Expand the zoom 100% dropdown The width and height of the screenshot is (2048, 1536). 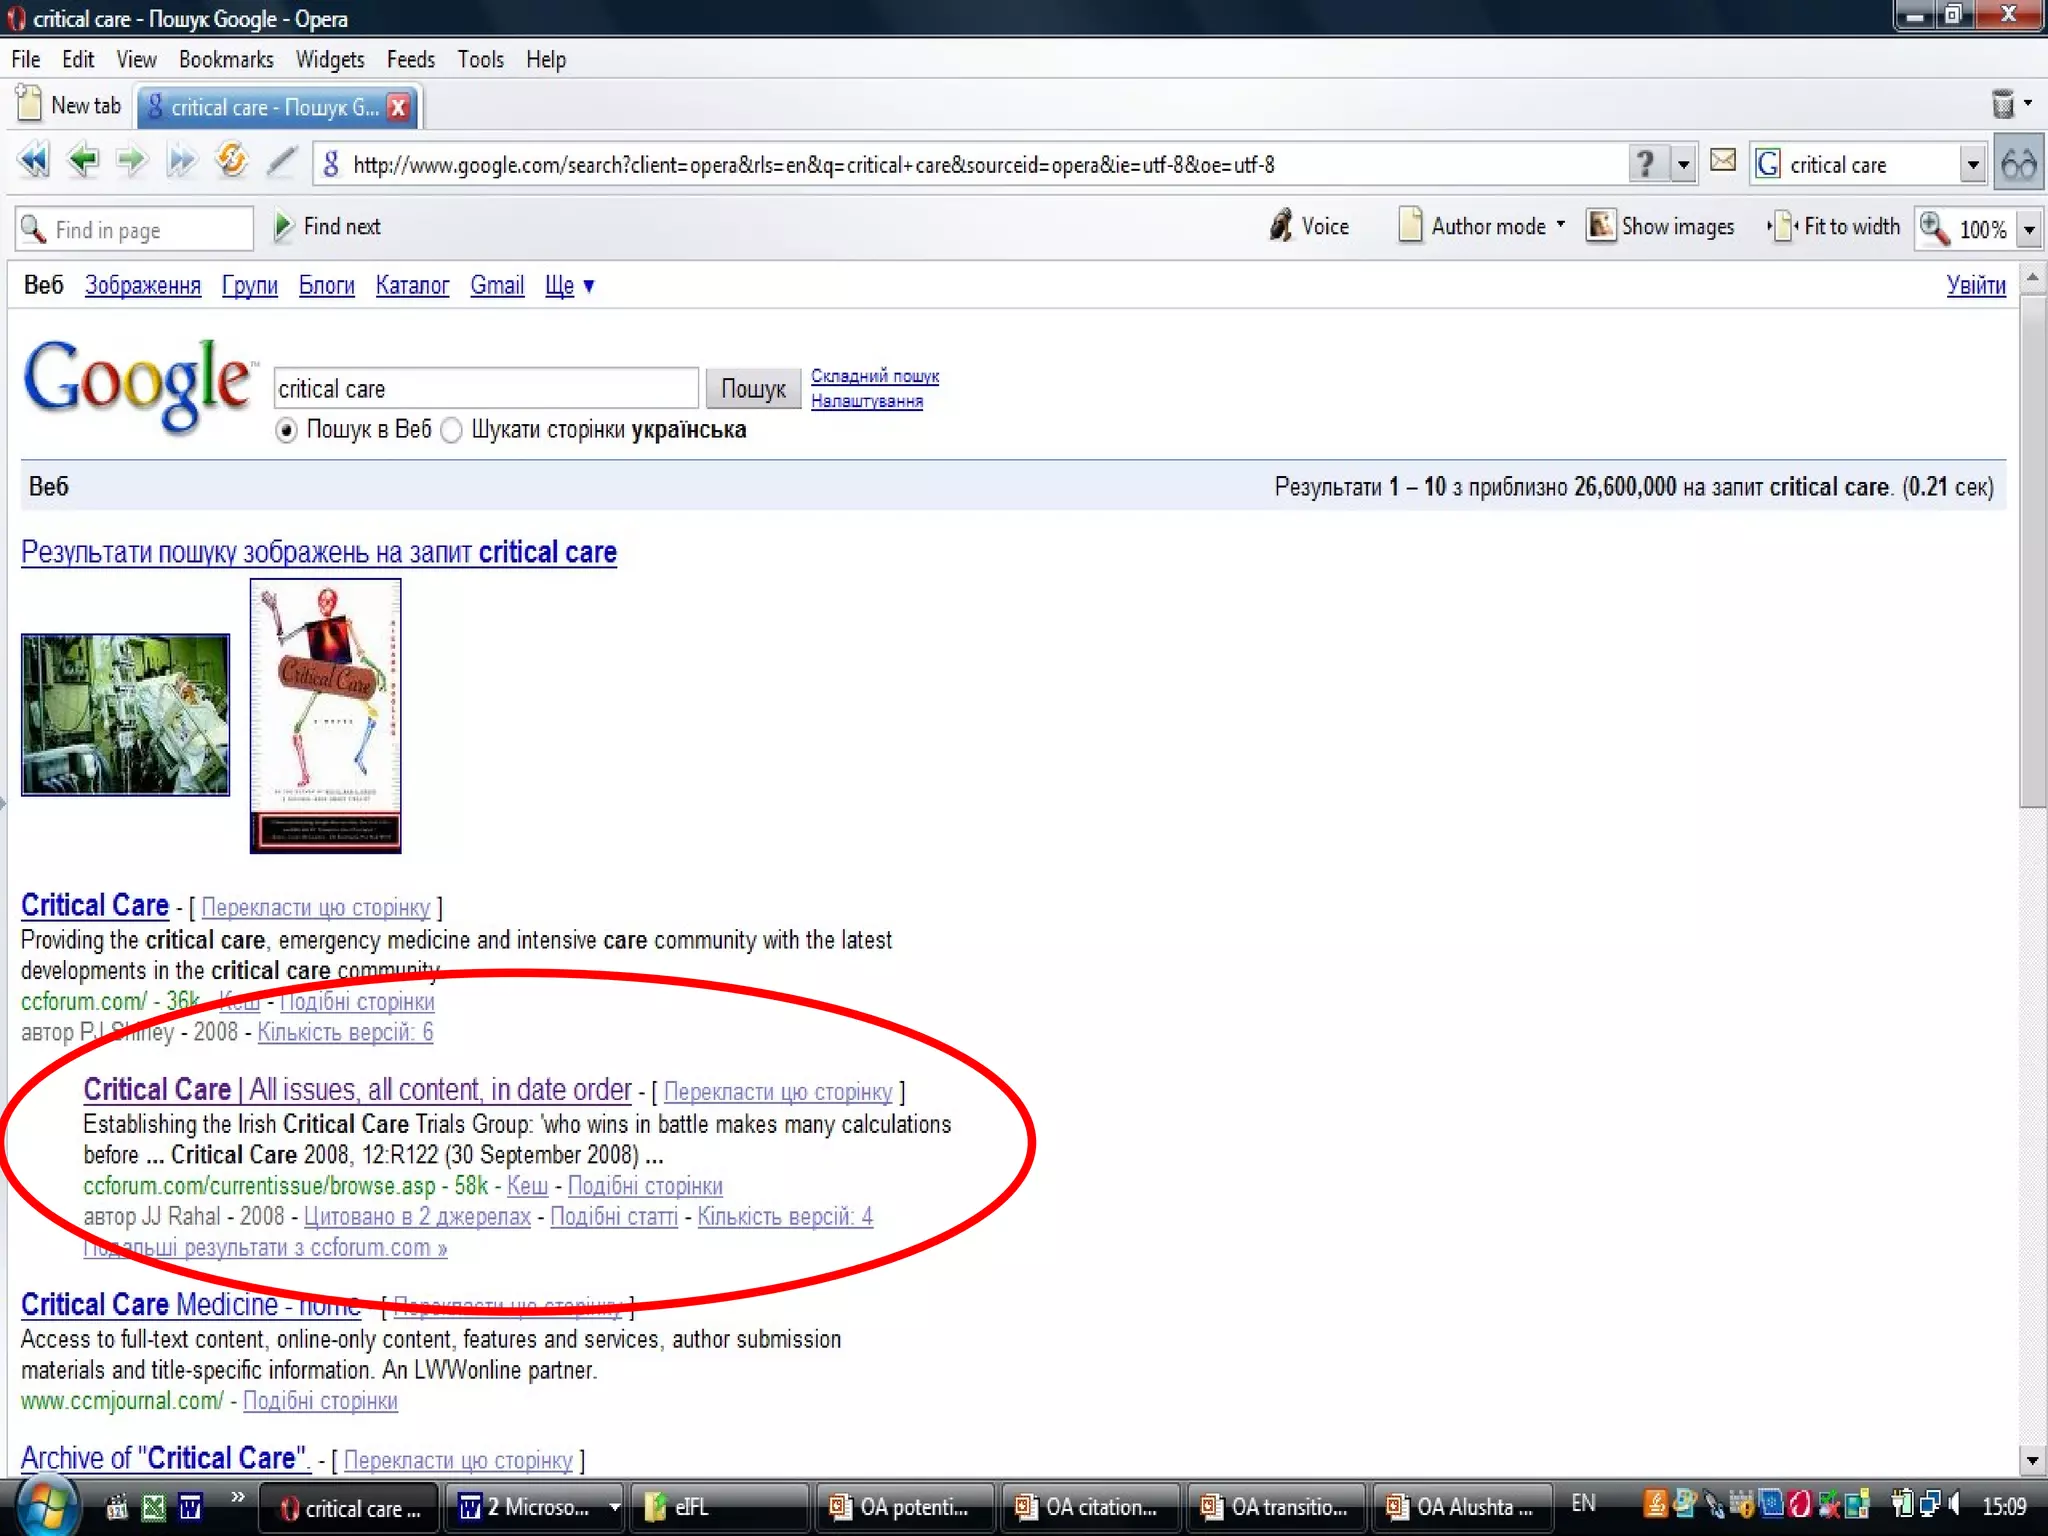point(2029,229)
